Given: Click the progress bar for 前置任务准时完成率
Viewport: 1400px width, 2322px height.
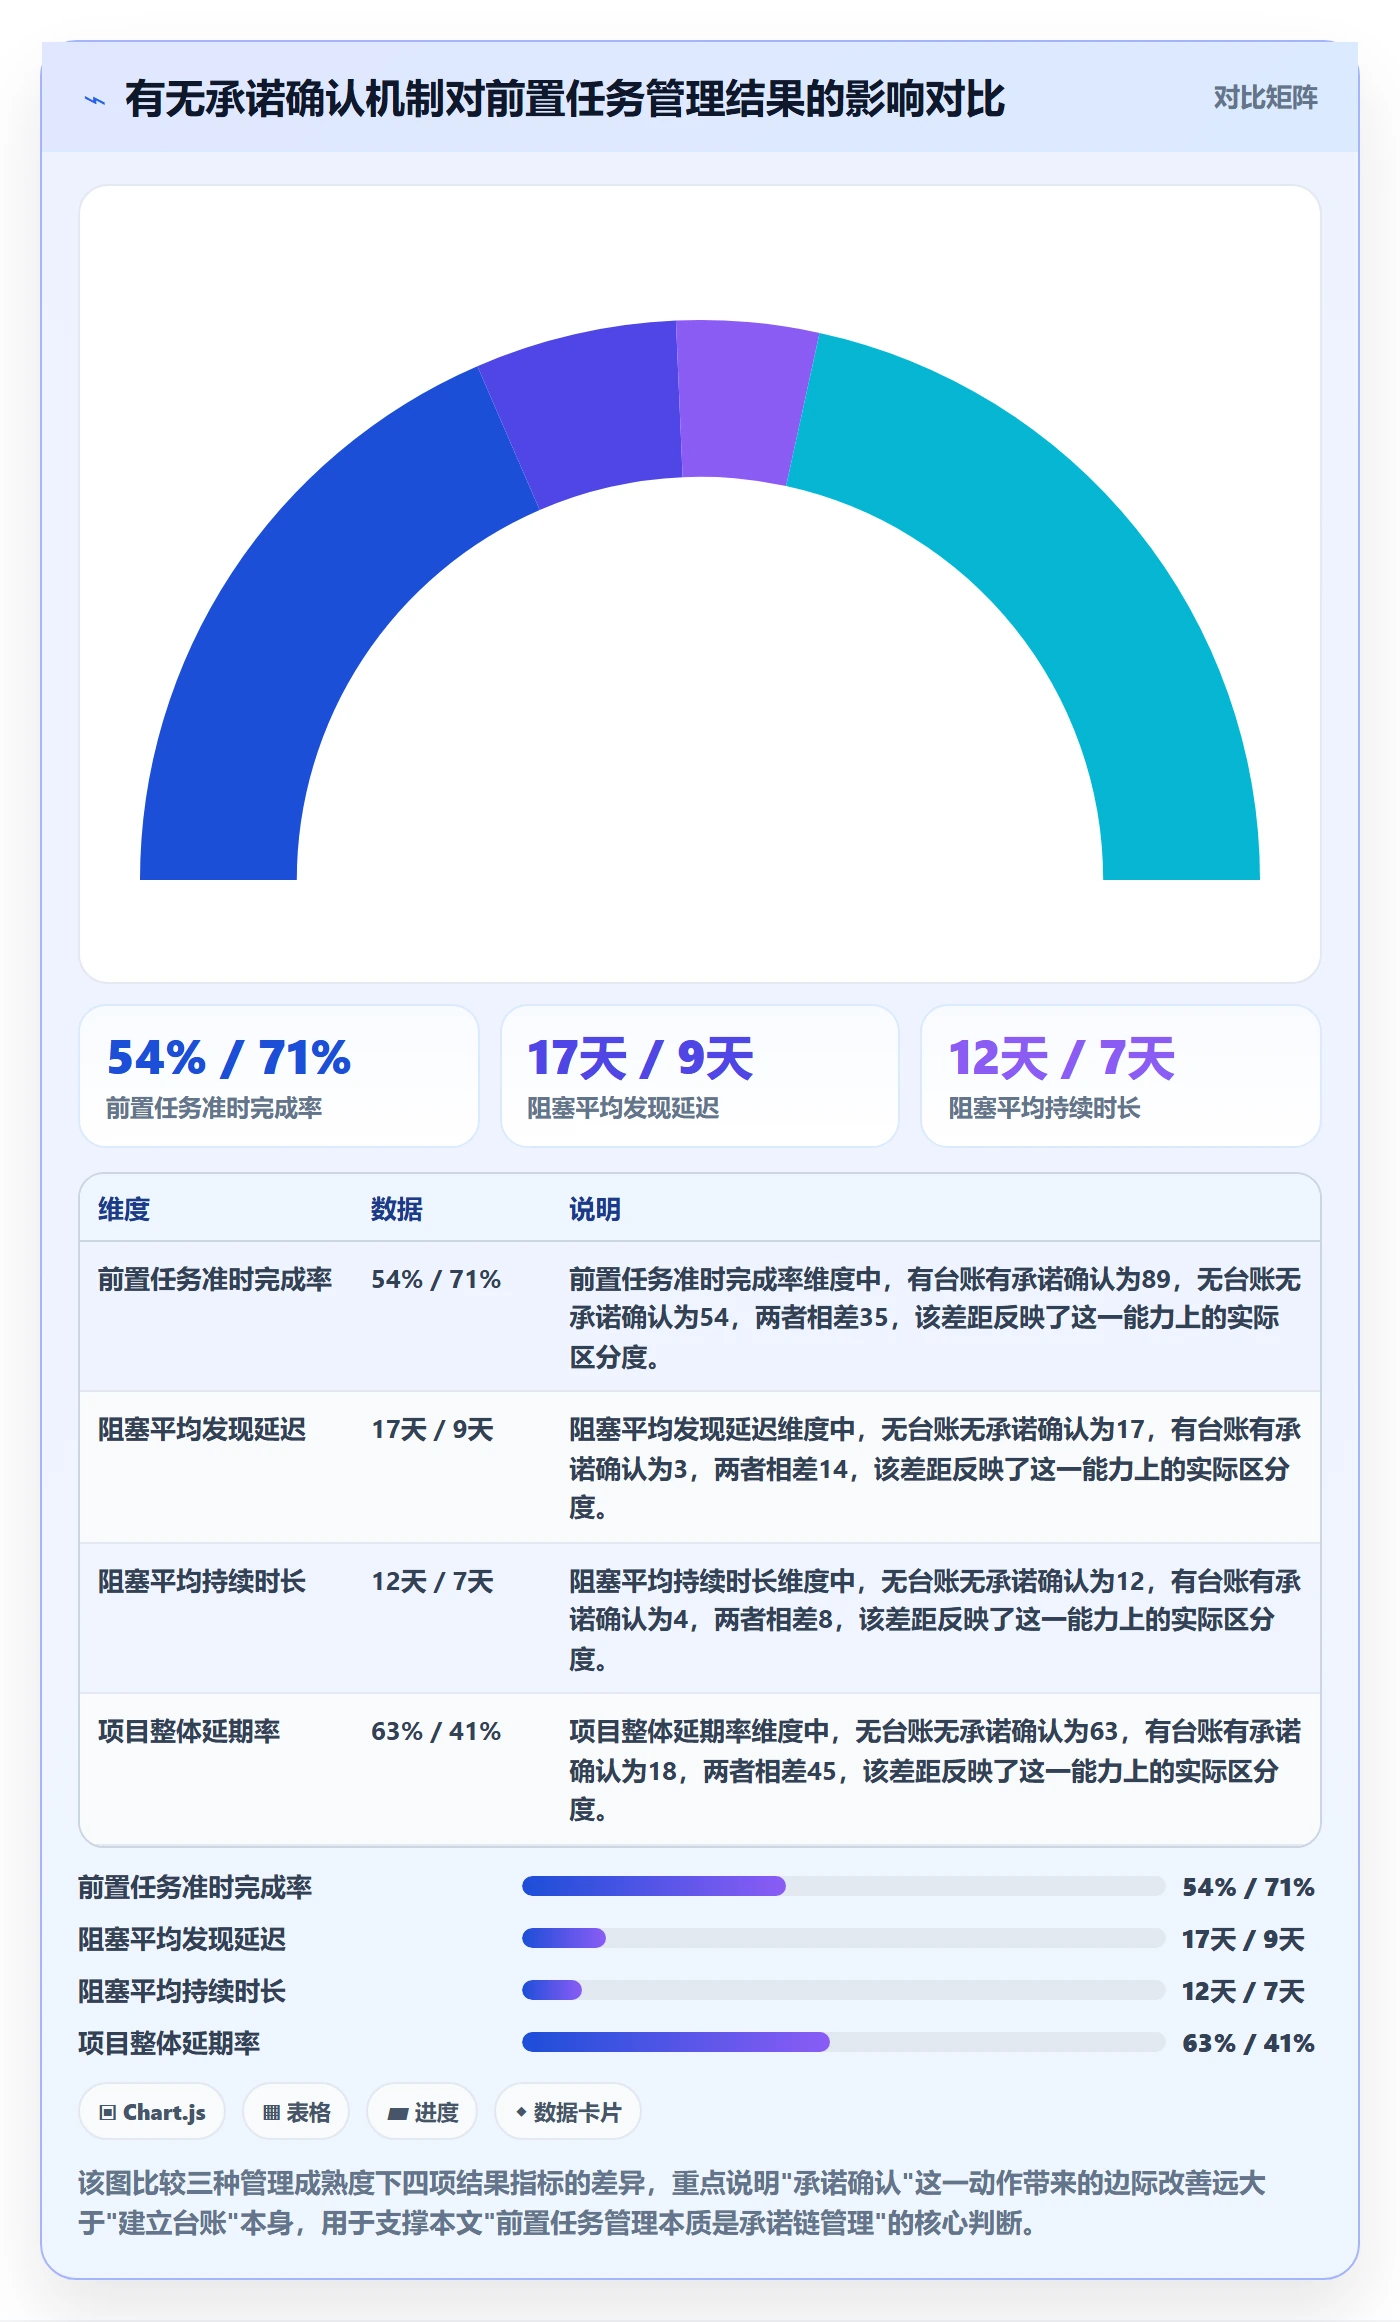Looking at the screenshot, I should 843,1886.
